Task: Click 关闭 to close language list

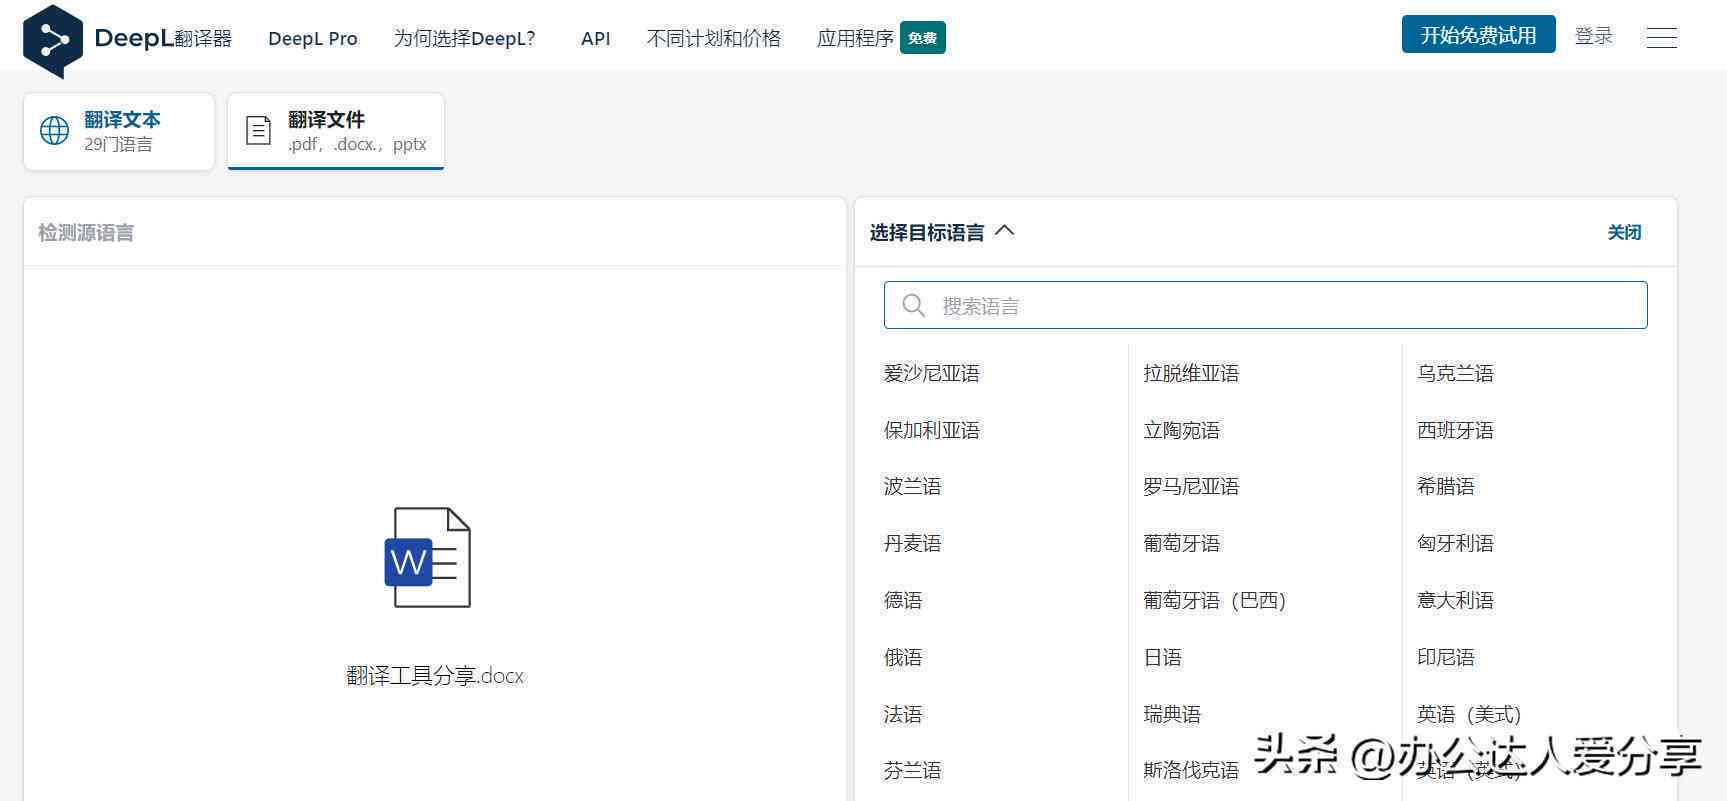Action: 1624,232
